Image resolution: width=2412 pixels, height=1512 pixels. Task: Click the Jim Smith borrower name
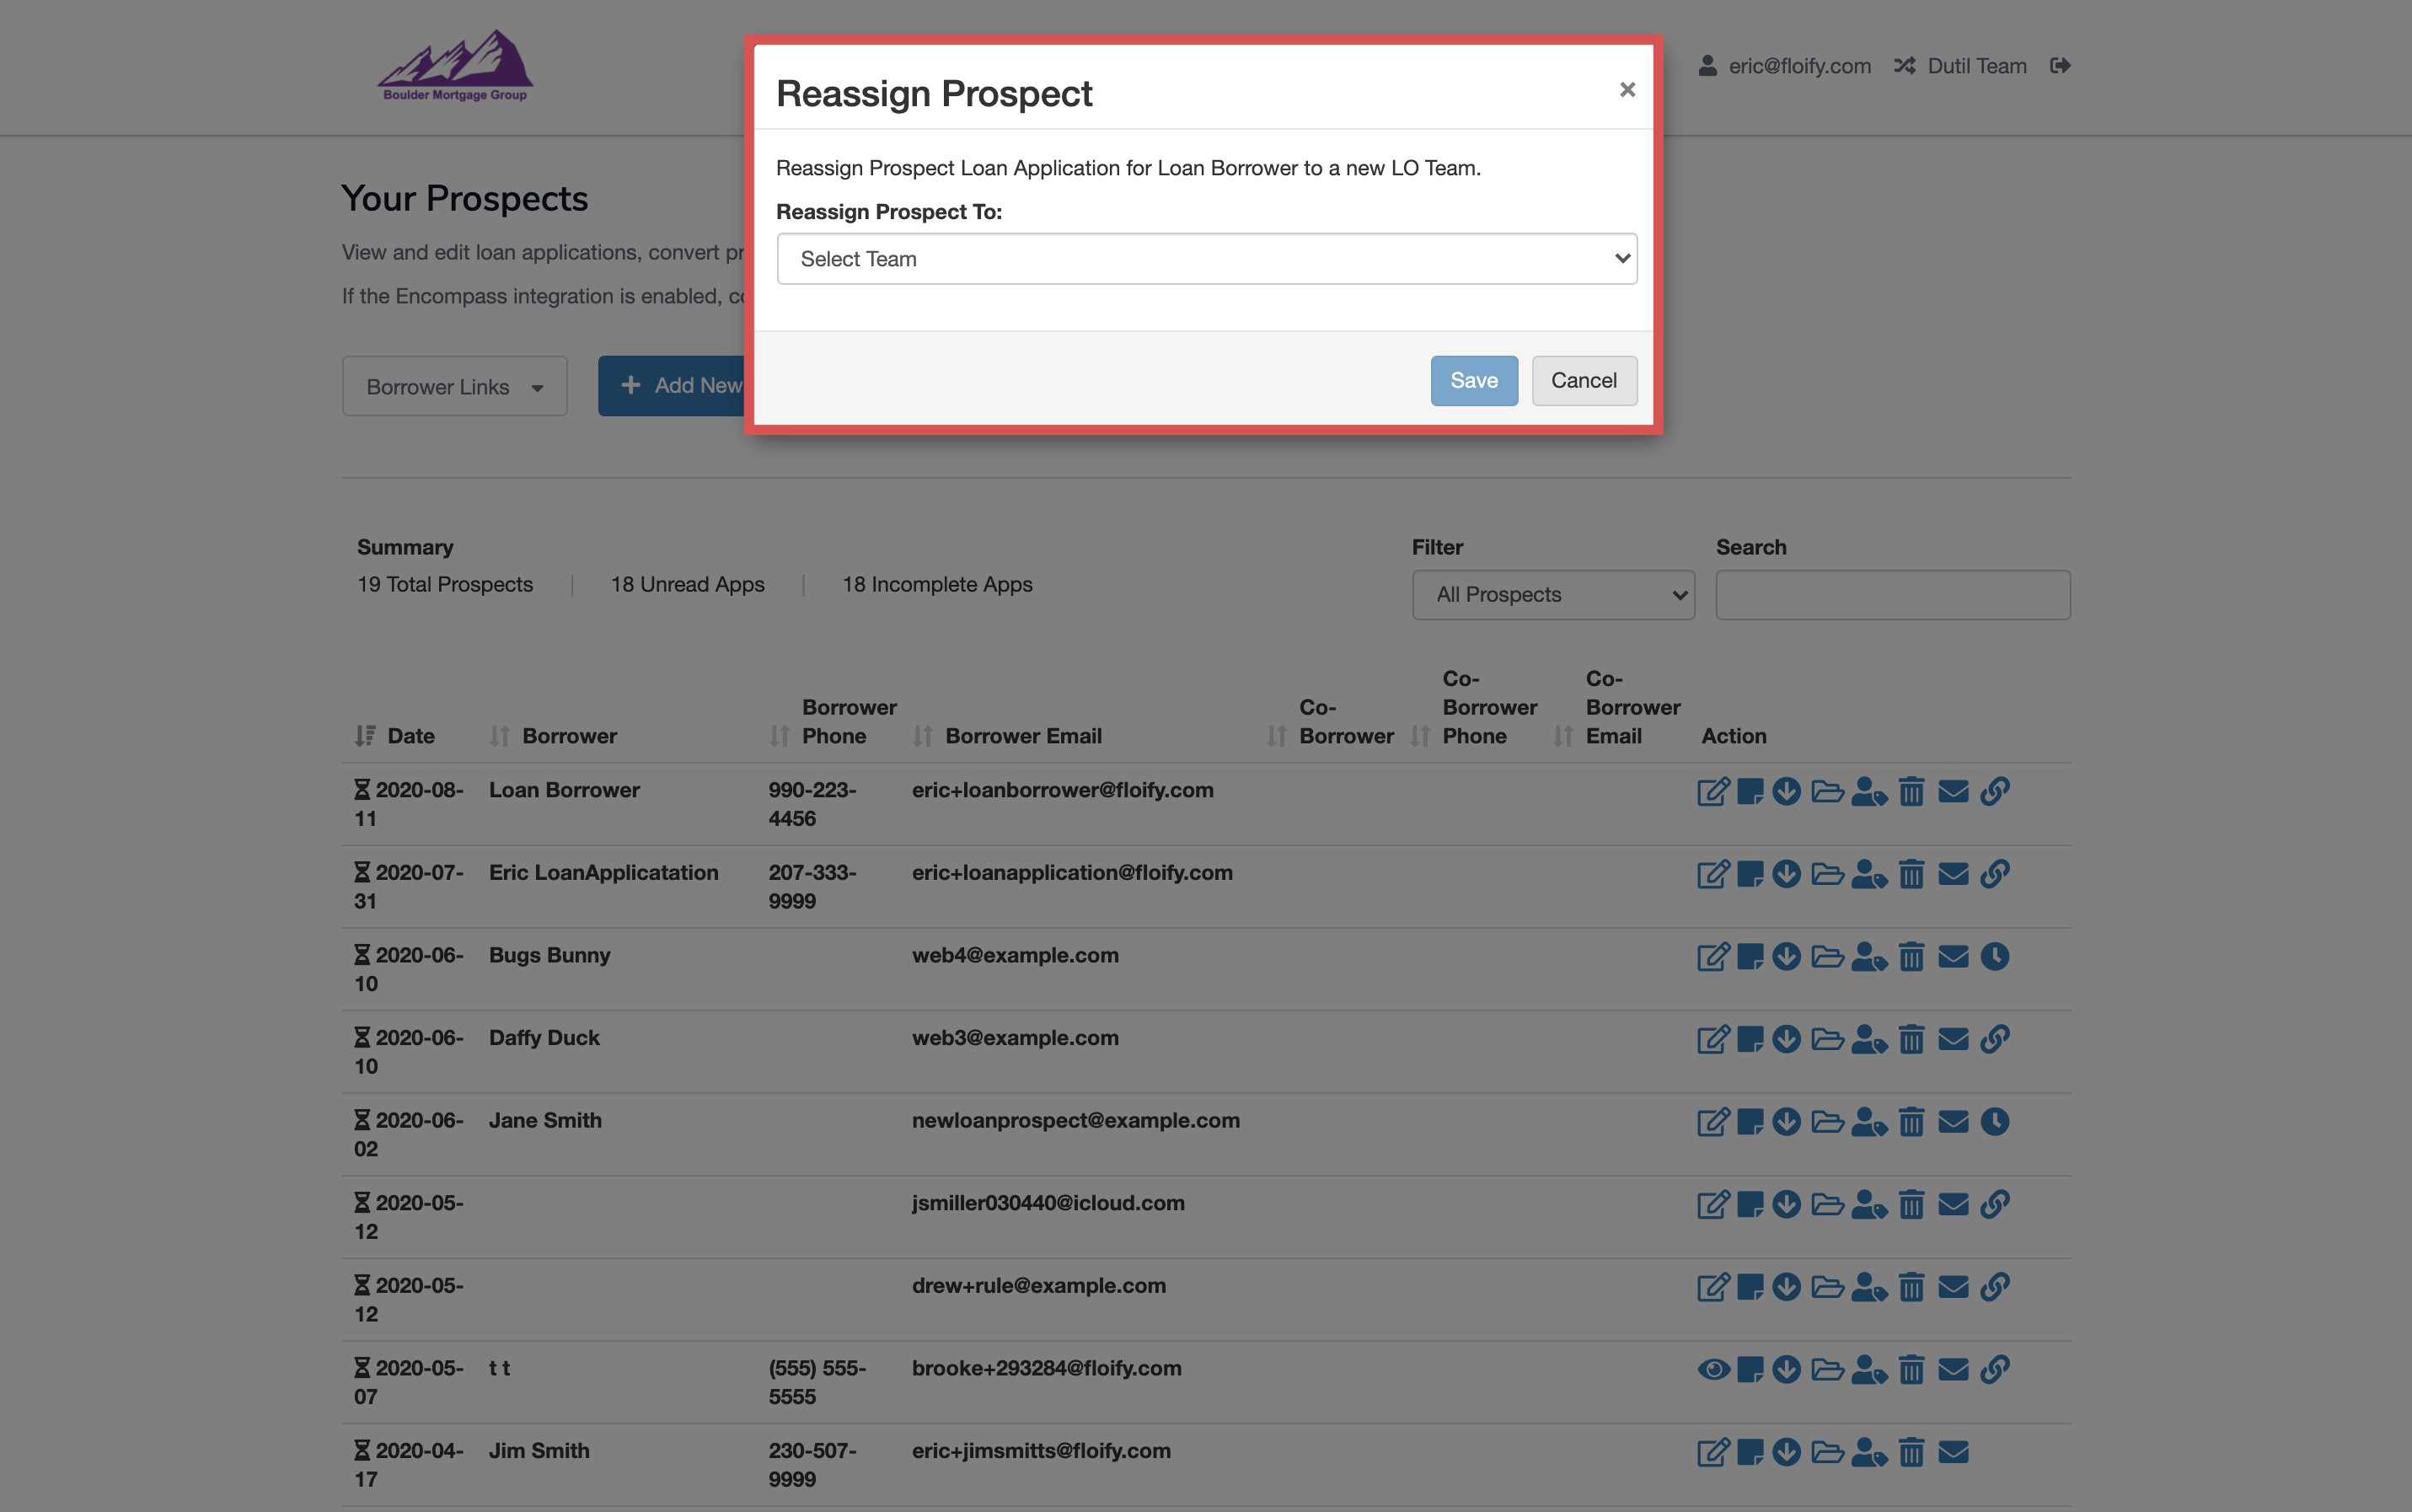tap(539, 1450)
